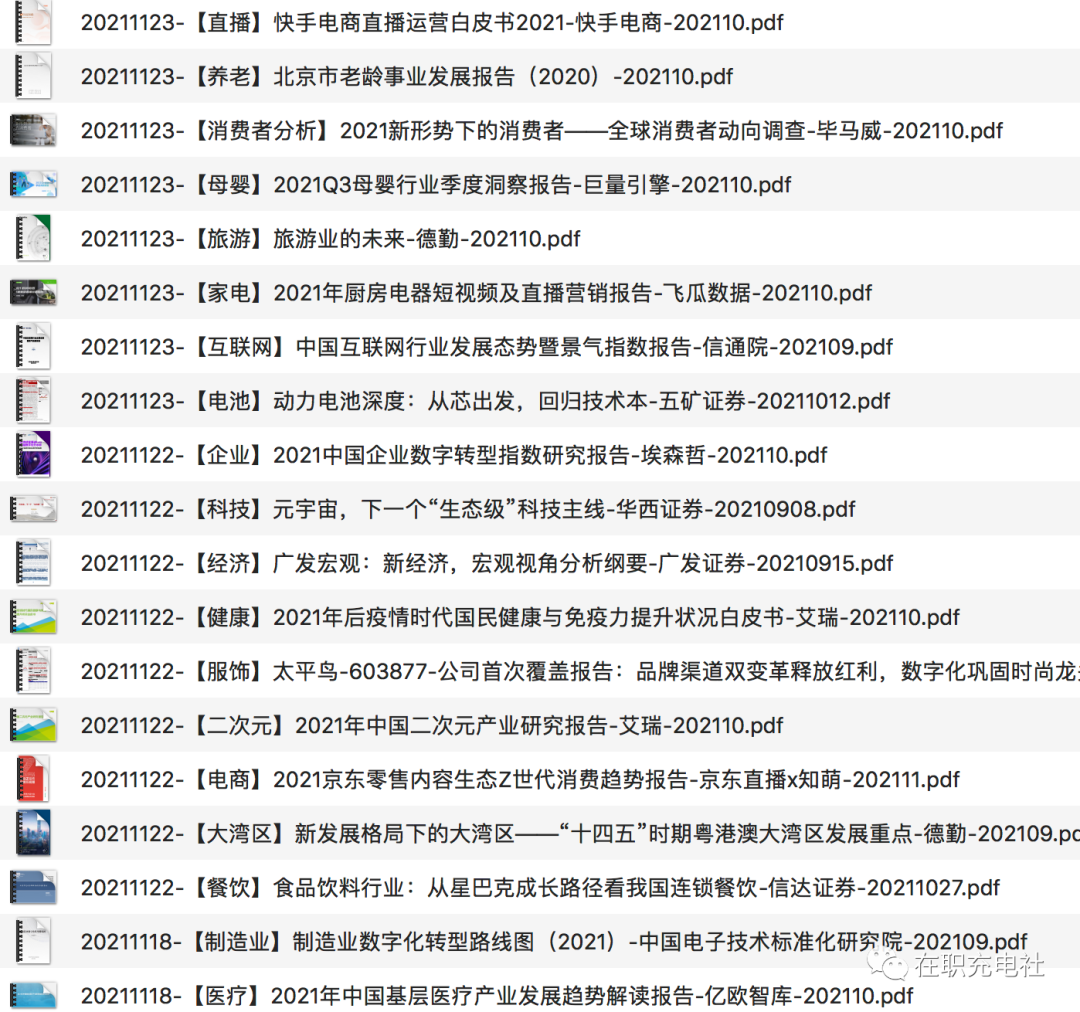
Task: Select 新发展格局下的大湾区 德勤 file
Action: pos(580,834)
